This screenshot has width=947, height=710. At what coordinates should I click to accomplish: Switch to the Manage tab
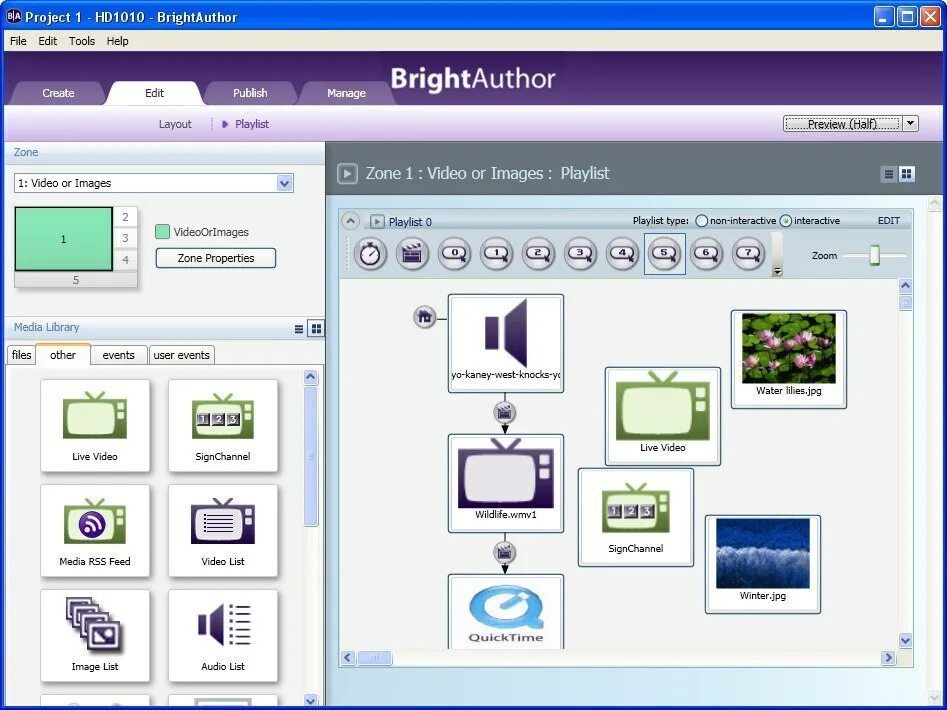tap(346, 93)
